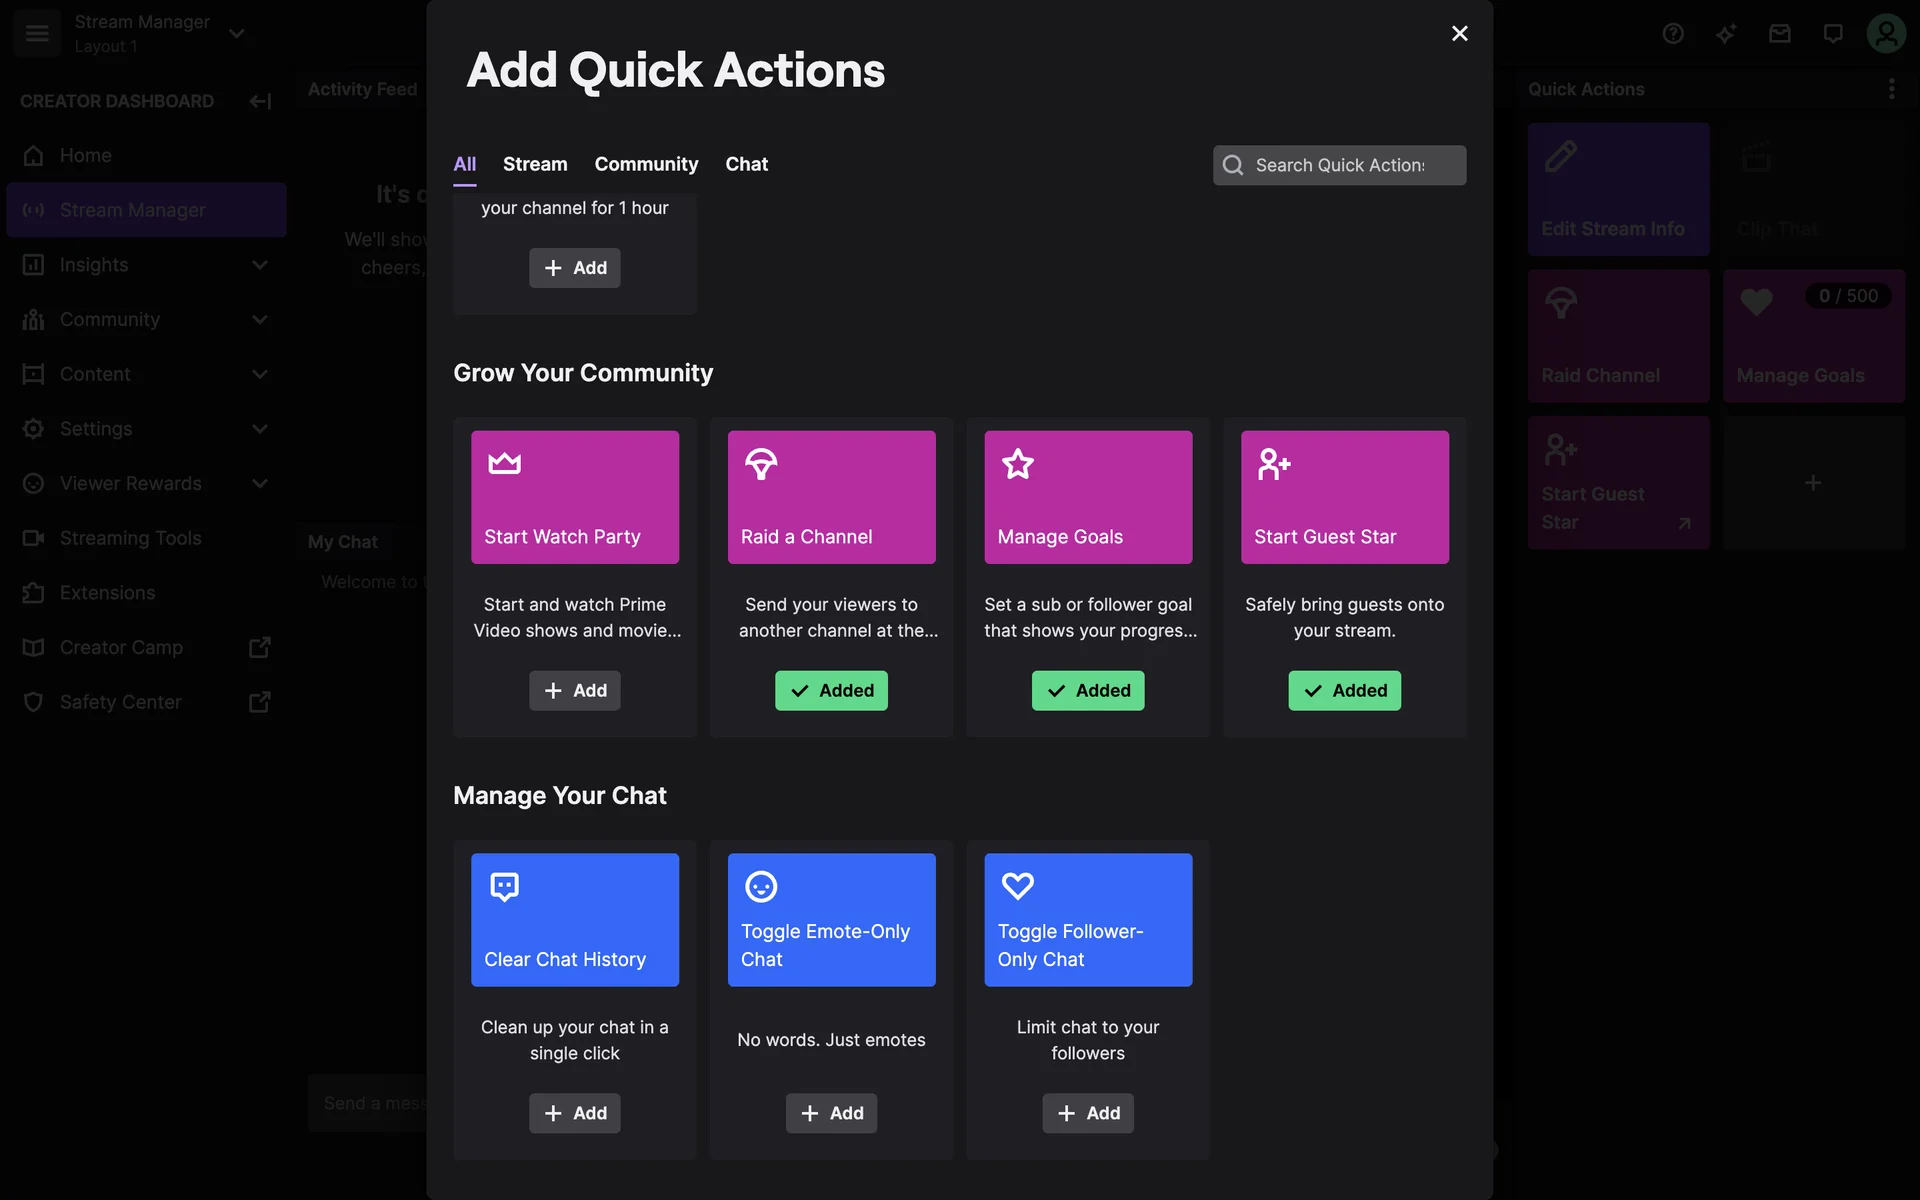The image size is (1920, 1200).
Task: Close the Add Quick Actions dialog
Action: 1459,34
